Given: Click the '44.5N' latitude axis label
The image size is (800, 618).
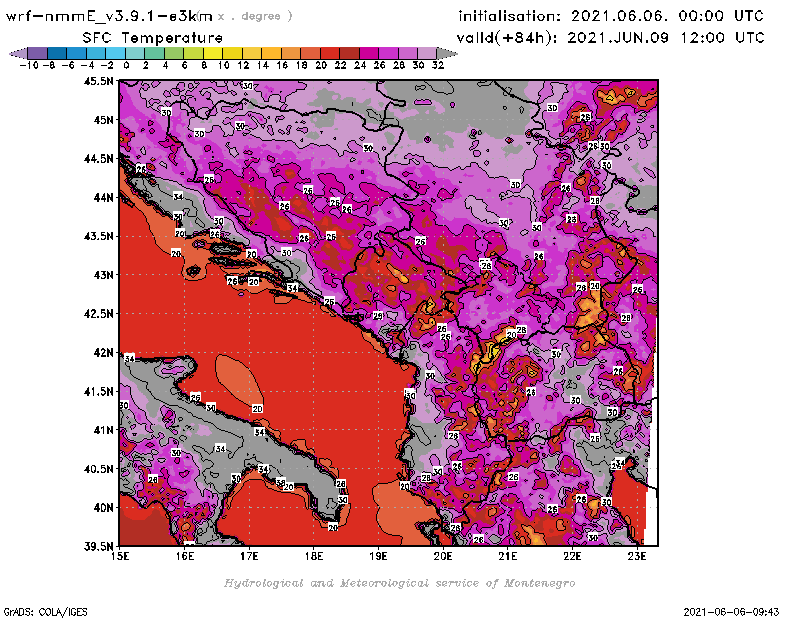Looking at the screenshot, I should (x=98, y=159).
